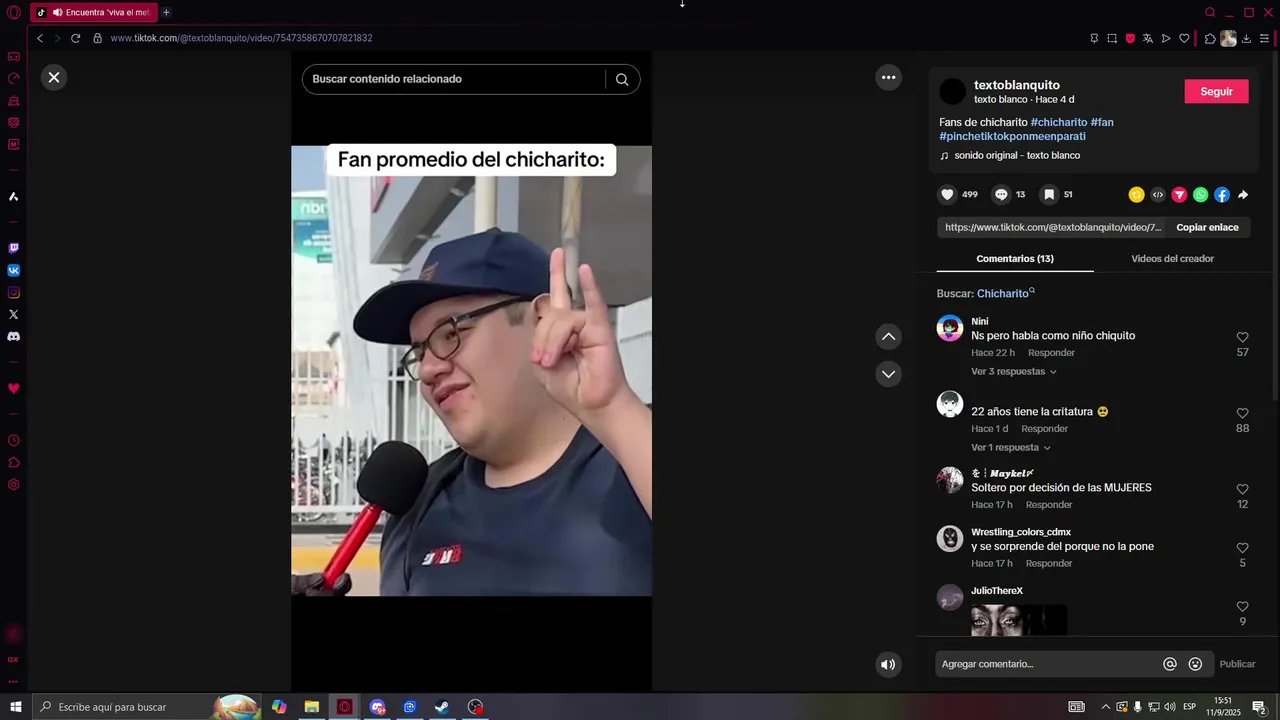
Task: Save video using bookmark icon with 51
Action: tap(1048, 194)
